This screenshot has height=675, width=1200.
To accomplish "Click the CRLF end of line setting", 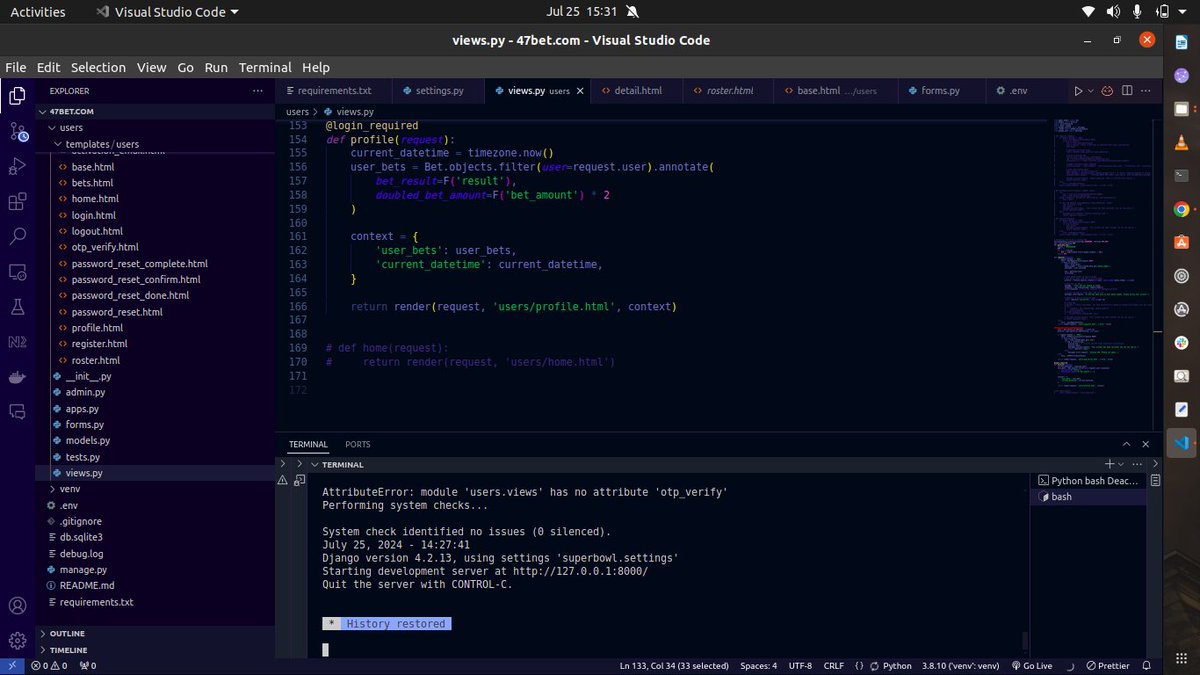I will tap(834, 665).
